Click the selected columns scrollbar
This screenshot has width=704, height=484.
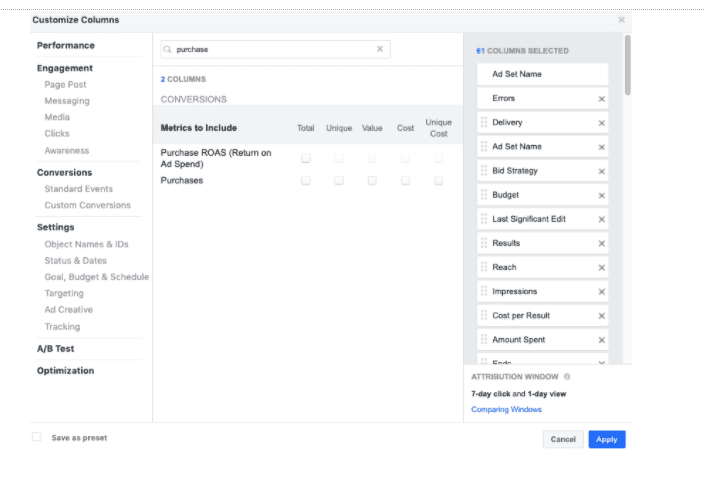pos(627,65)
